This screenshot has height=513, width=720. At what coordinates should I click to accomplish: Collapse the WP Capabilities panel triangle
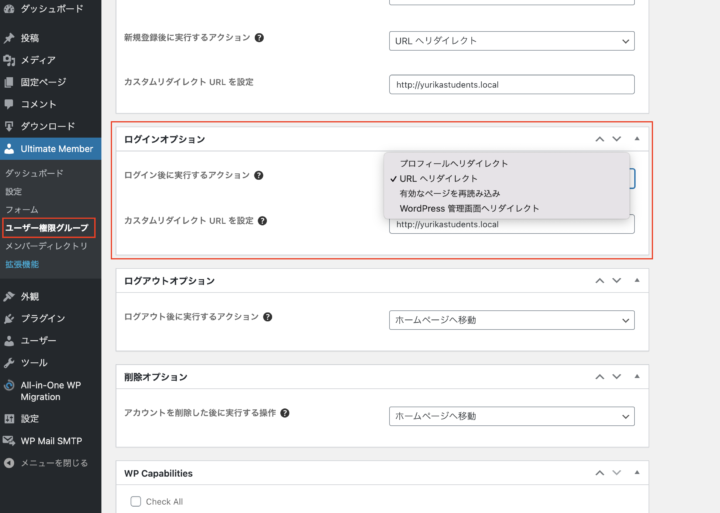[x=637, y=472]
